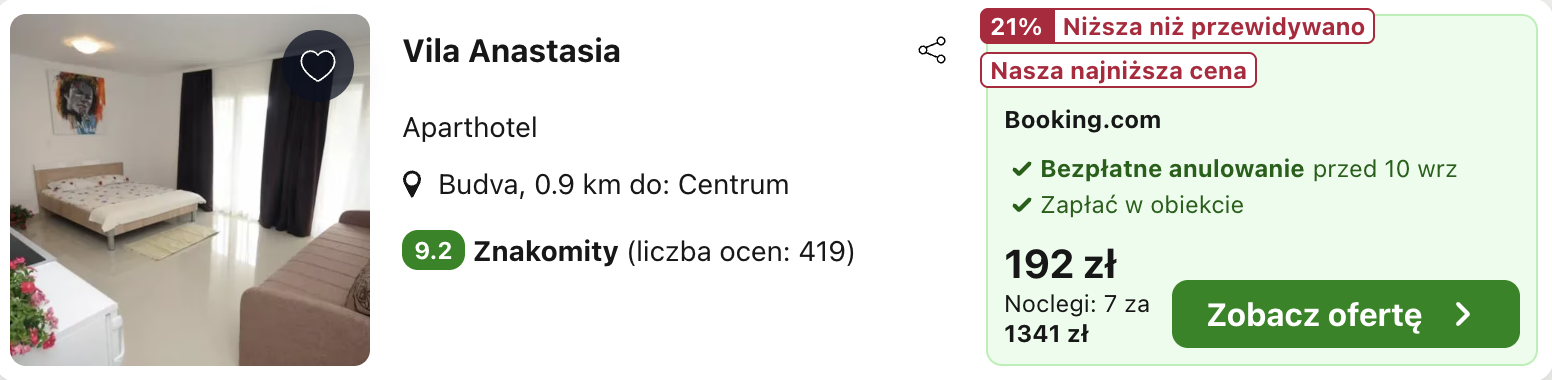The height and width of the screenshot is (380, 1552).
Task: Click the Budva, 0.9 km do: Centrum location
Action: click(613, 185)
